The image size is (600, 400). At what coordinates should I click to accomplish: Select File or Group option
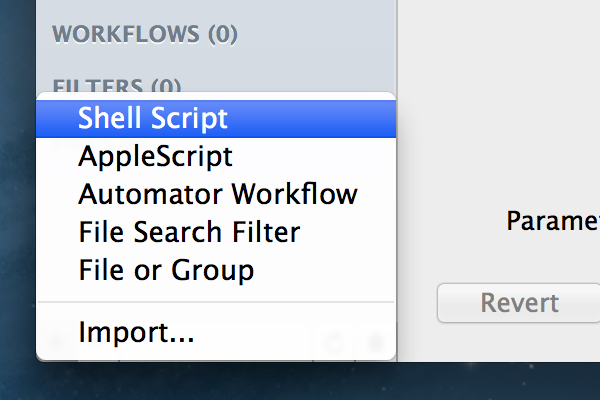216,270
